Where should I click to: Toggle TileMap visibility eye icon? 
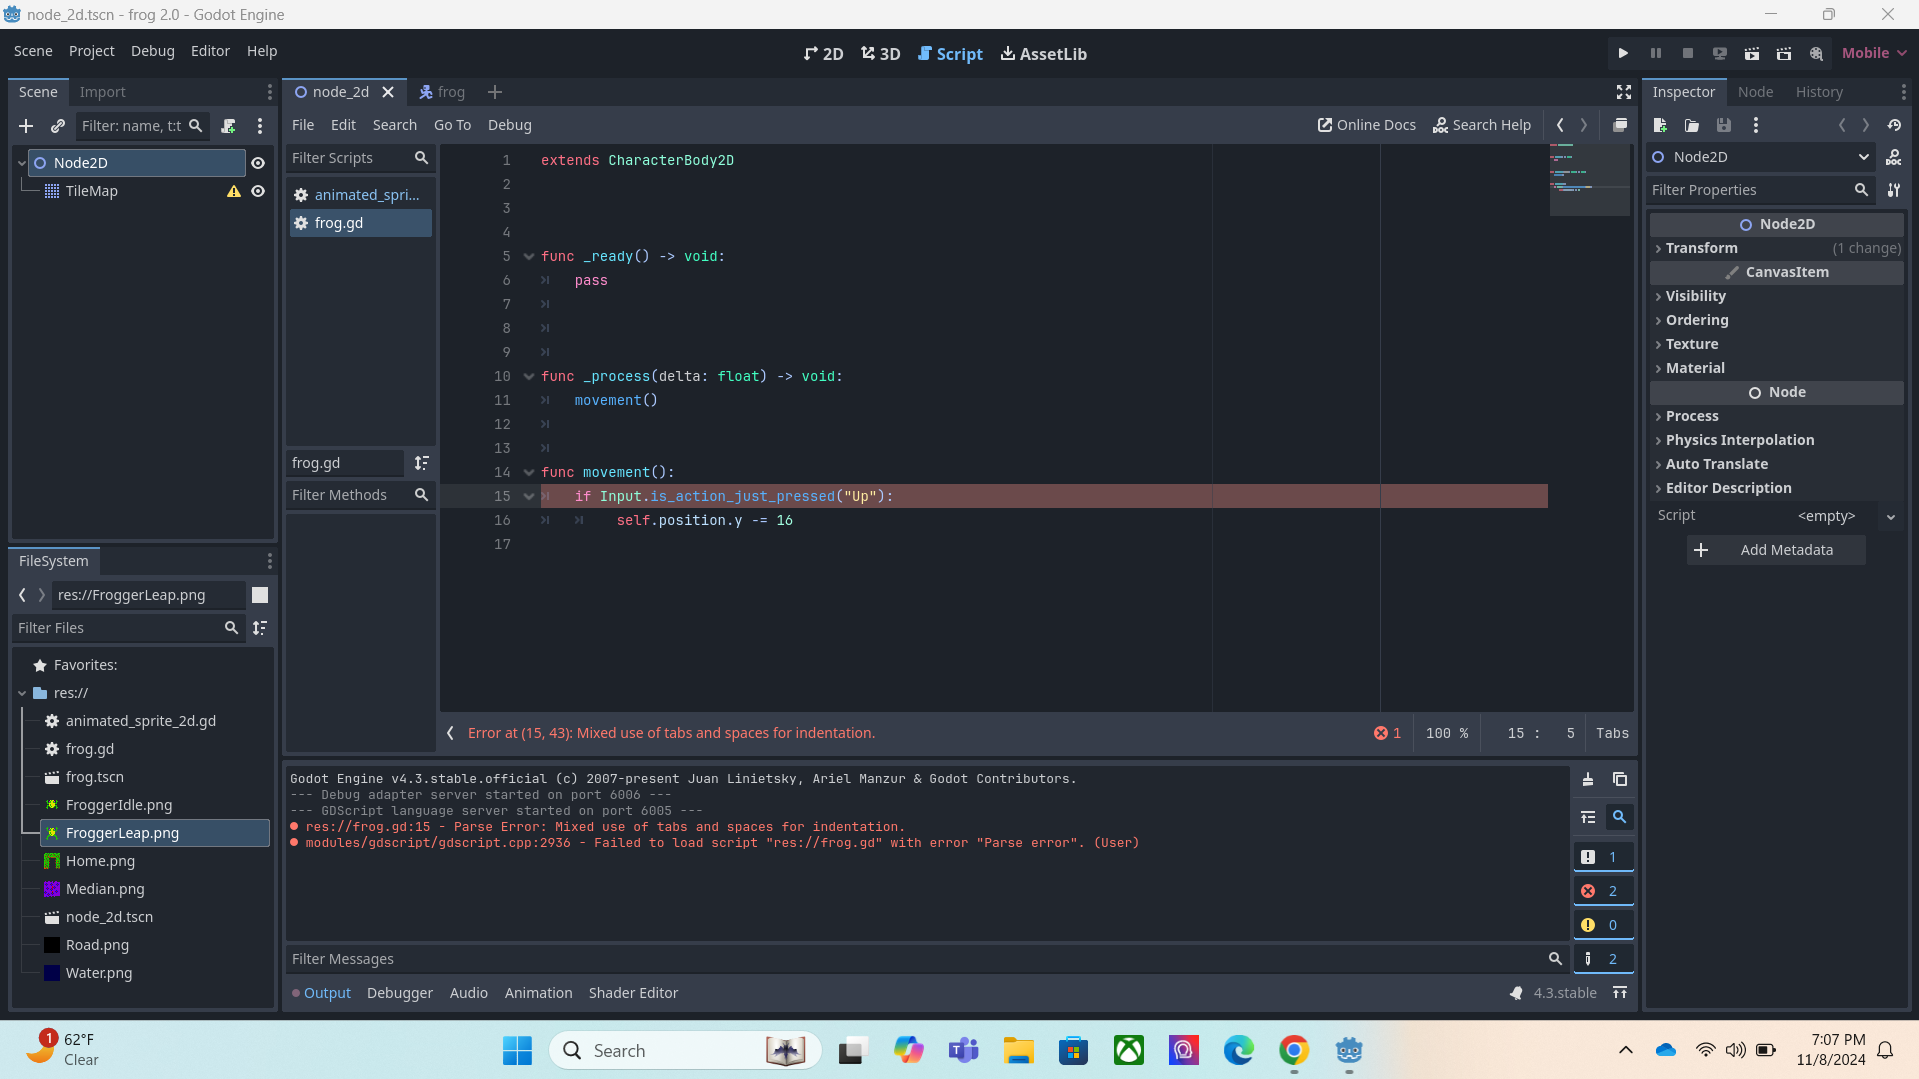point(258,191)
